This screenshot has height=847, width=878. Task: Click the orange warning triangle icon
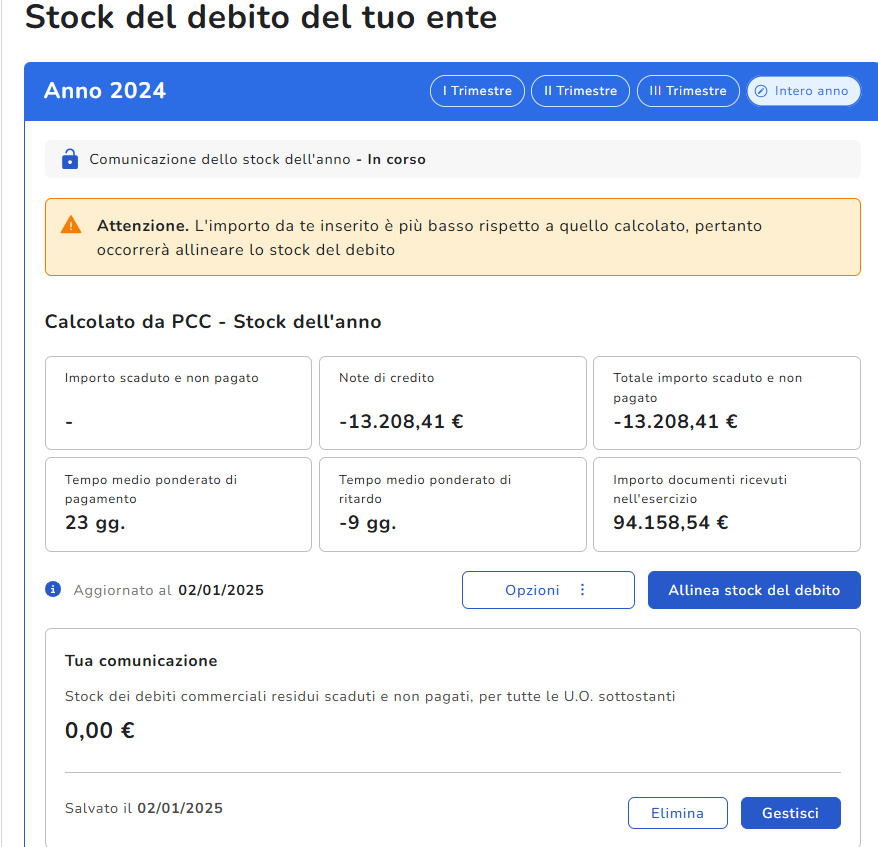coord(71,225)
